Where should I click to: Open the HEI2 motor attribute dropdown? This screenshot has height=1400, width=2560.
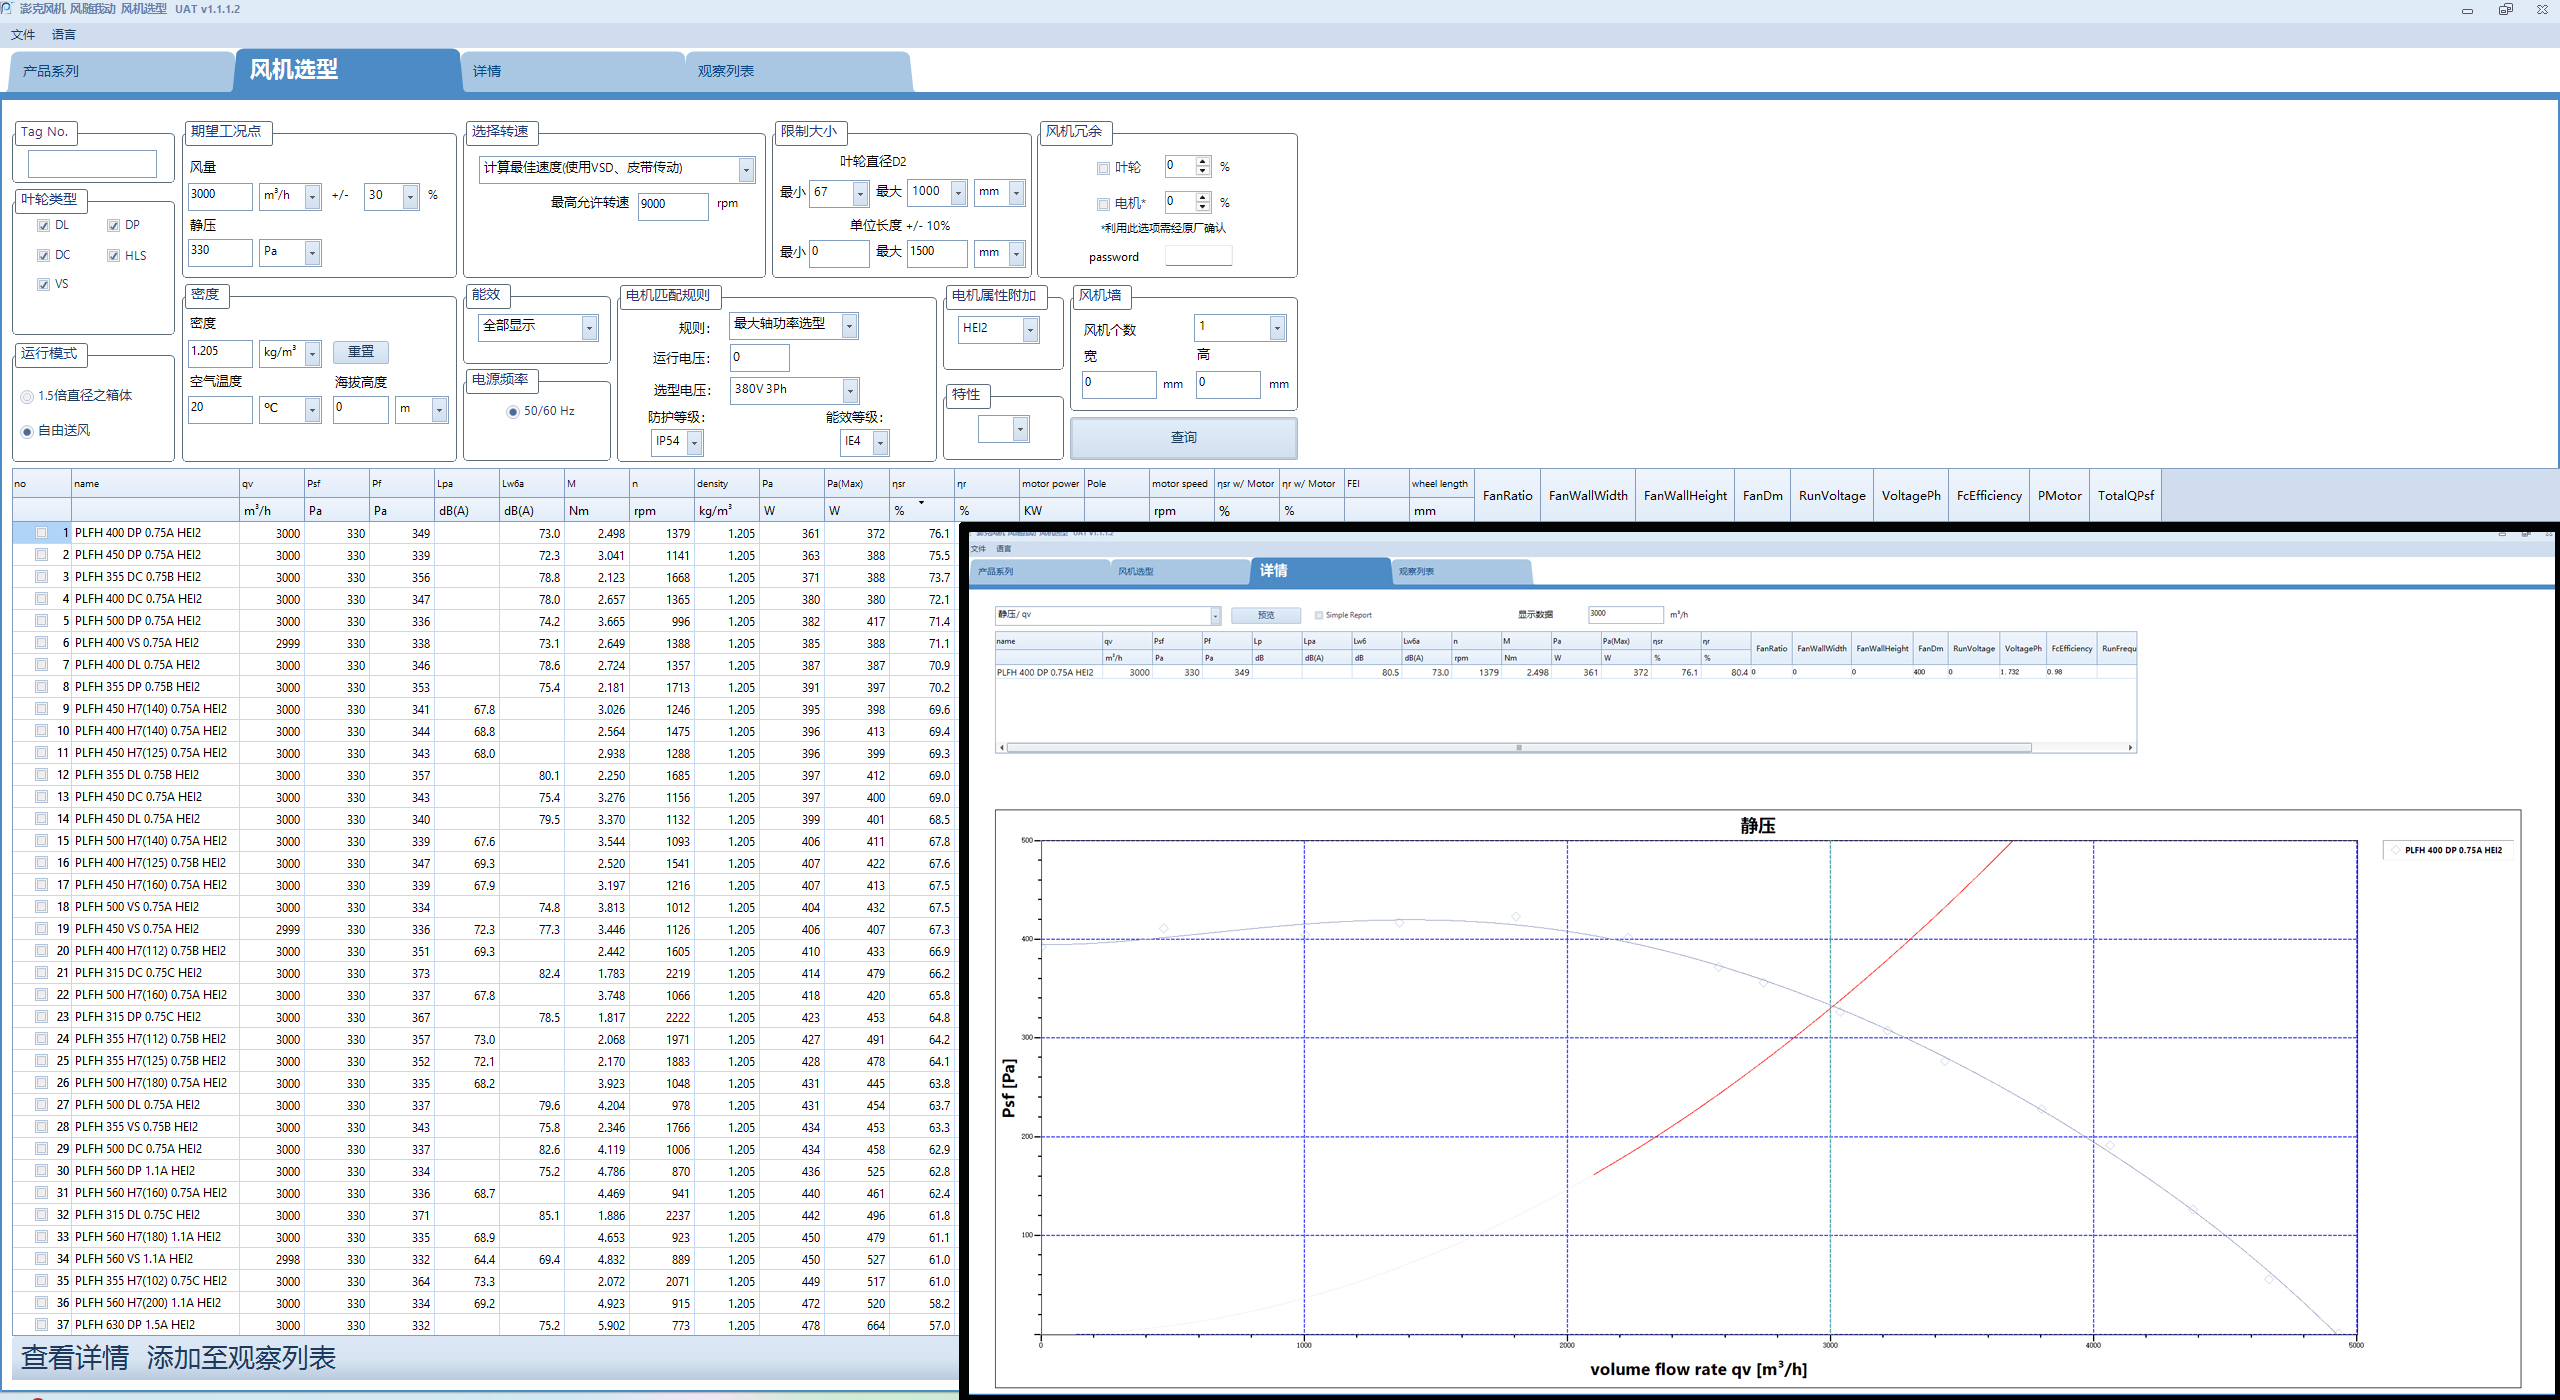pos(1030,328)
